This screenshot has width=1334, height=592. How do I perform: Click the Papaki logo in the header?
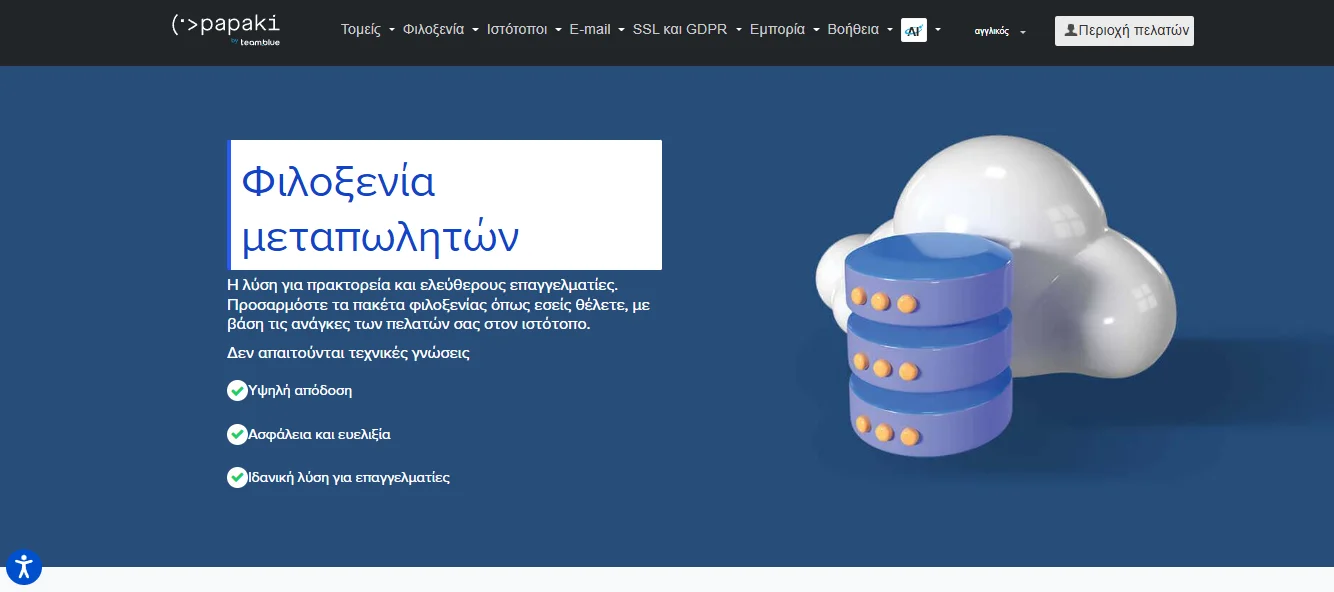coord(226,29)
